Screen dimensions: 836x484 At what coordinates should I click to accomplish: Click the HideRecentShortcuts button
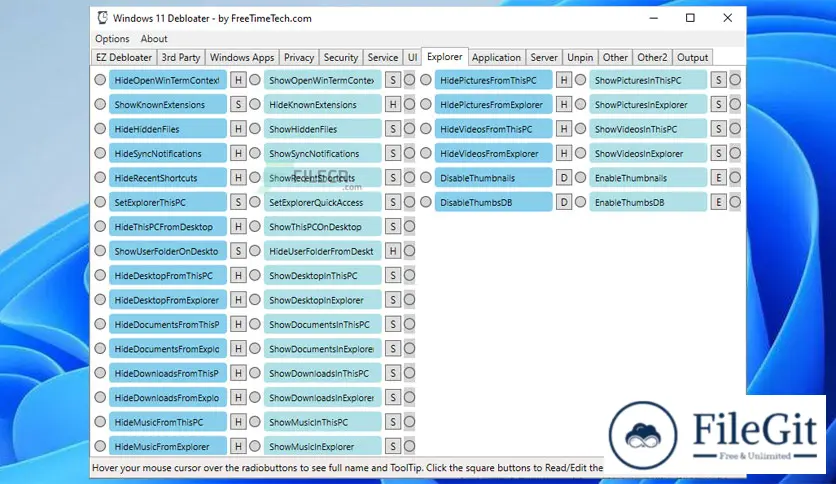pyautogui.click(x=168, y=178)
